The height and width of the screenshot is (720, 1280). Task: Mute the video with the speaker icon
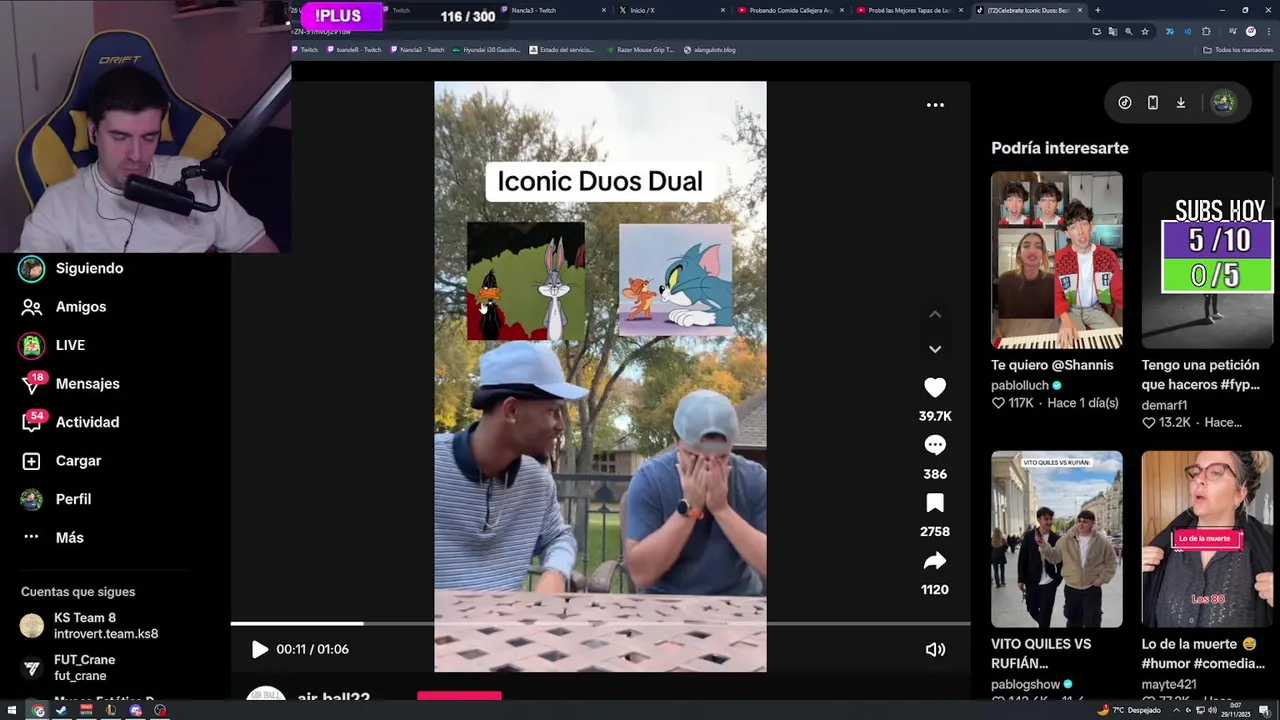pyautogui.click(x=935, y=649)
